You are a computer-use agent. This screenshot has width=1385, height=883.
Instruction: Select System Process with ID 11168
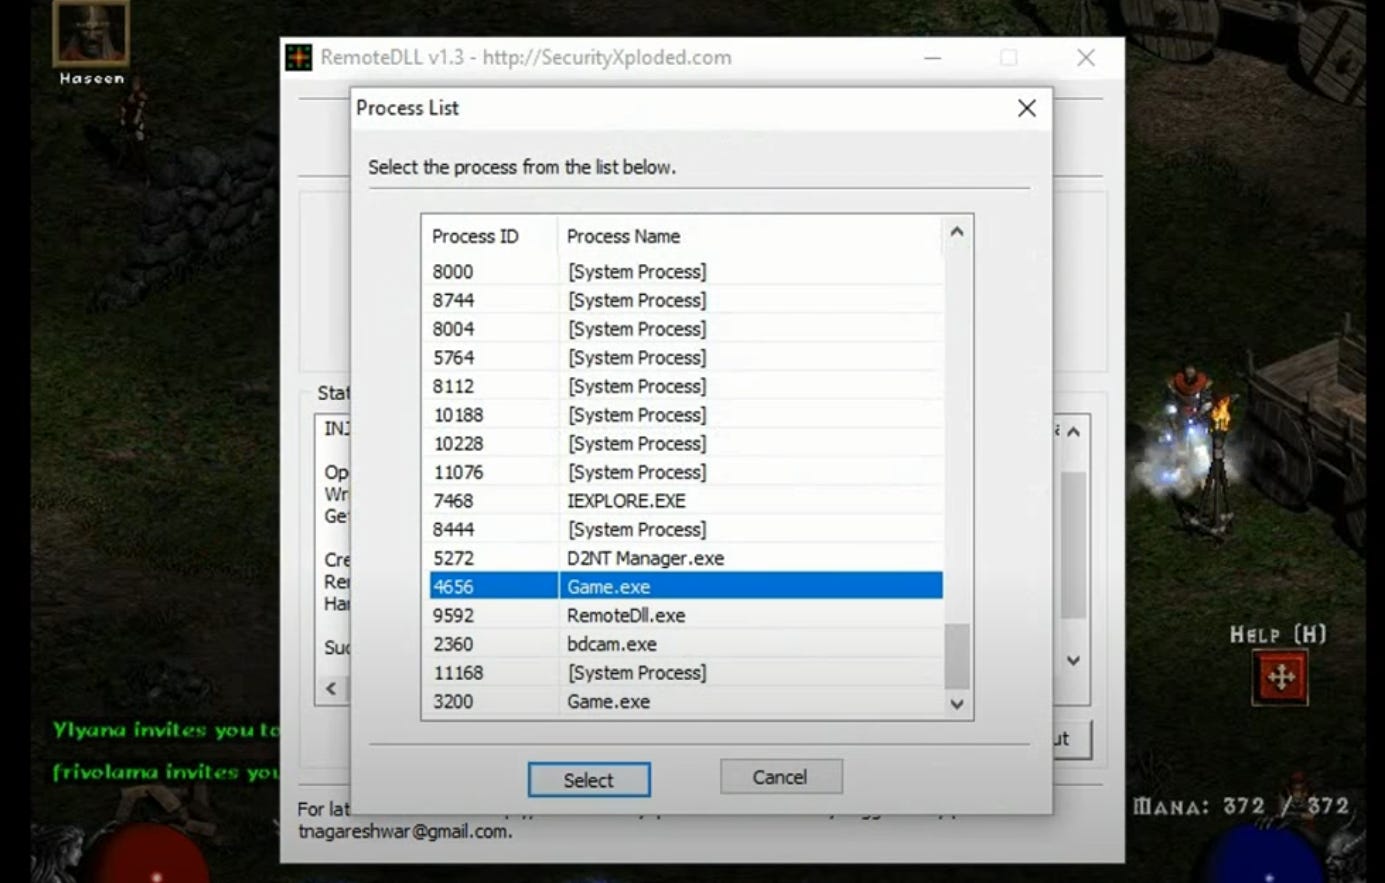point(686,672)
